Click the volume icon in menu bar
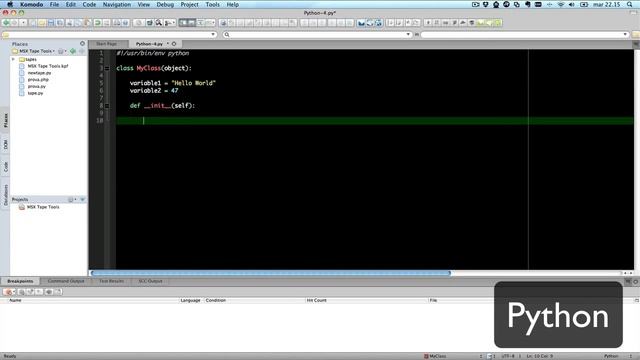This screenshot has width=640, height=360. 571,4
